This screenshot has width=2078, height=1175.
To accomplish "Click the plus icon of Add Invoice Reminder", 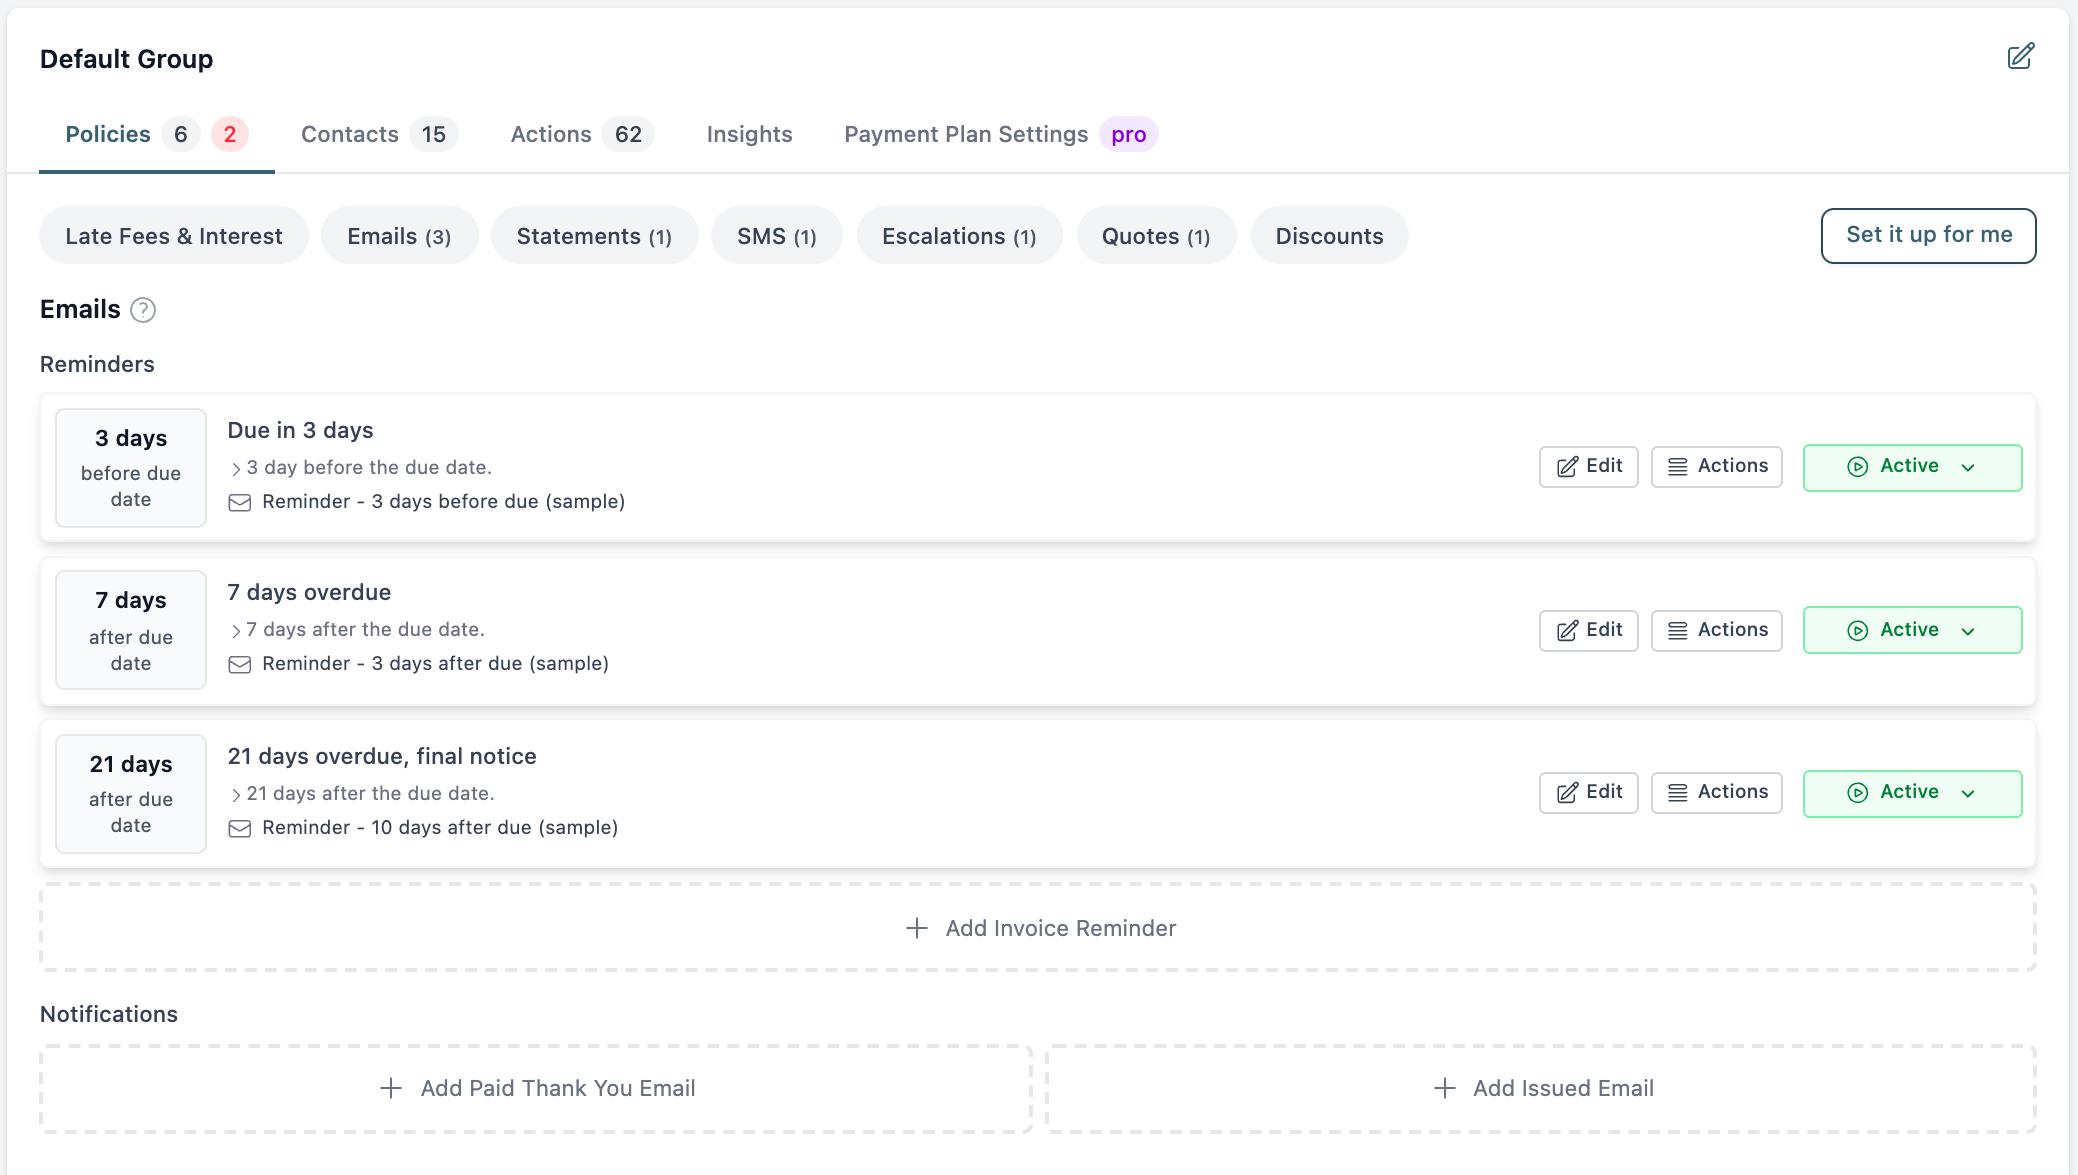I will [917, 928].
